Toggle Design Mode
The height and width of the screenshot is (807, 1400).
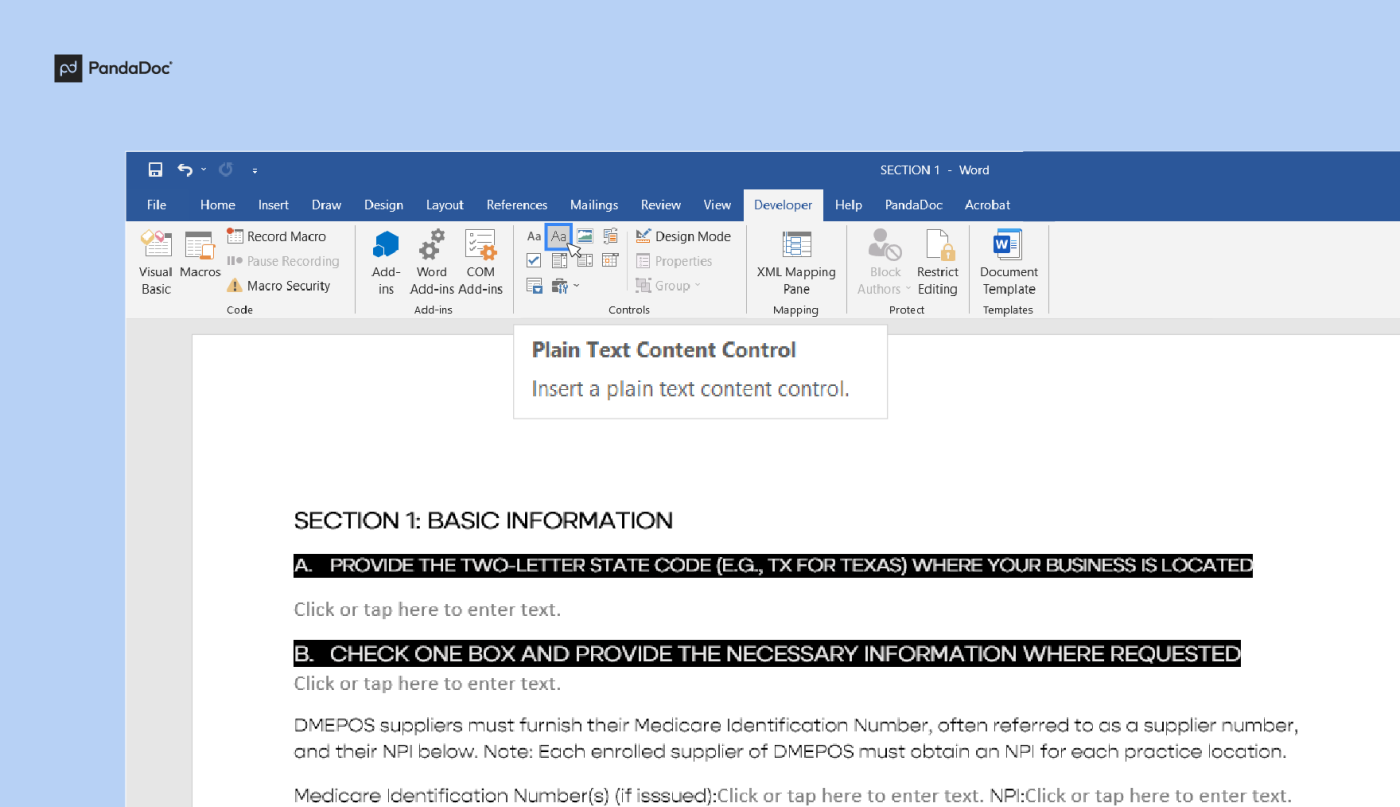coord(683,236)
